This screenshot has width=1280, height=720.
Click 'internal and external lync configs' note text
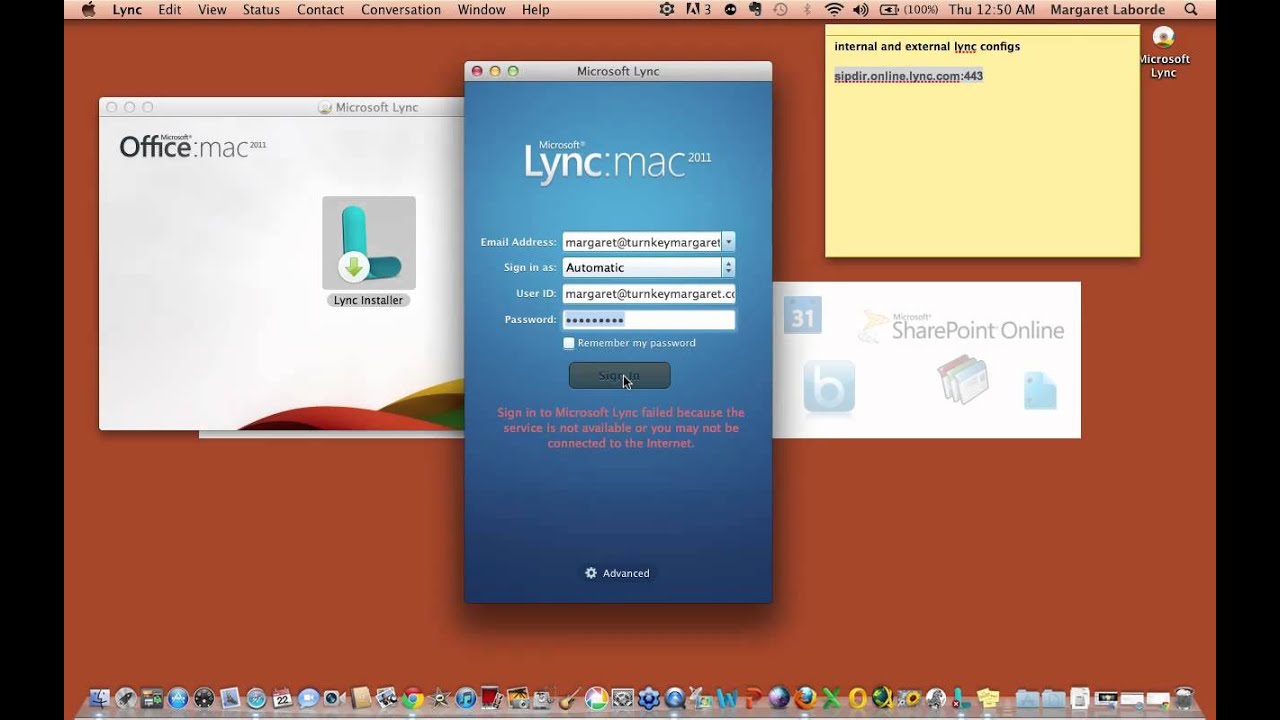(x=927, y=47)
